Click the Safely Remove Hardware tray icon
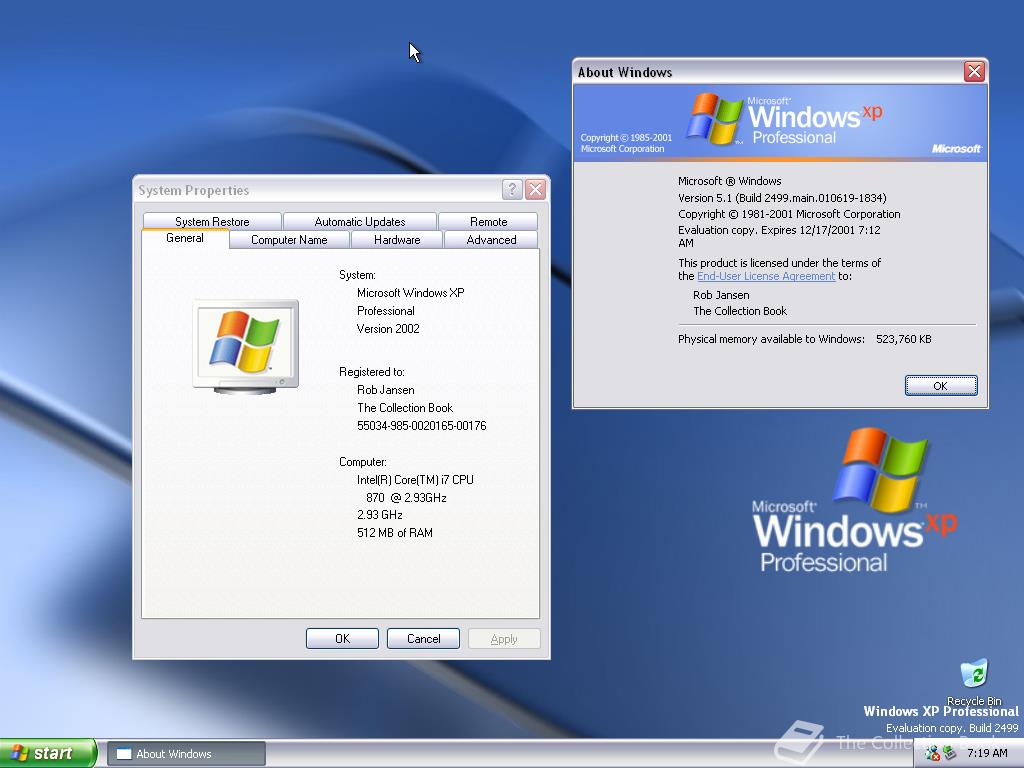The width and height of the screenshot is (1024, 768). click(x=949, y=753)
